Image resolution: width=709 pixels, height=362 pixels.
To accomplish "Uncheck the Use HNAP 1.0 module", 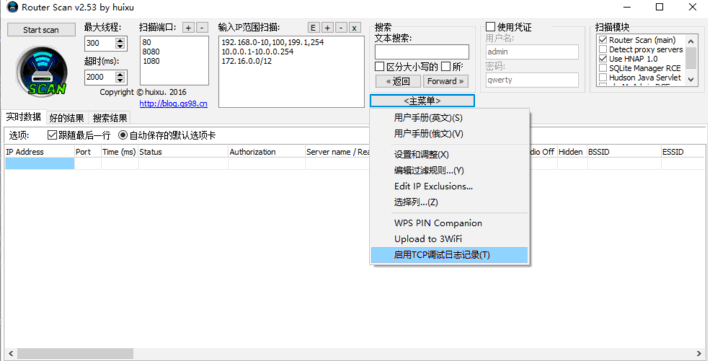I will point(603,59).
